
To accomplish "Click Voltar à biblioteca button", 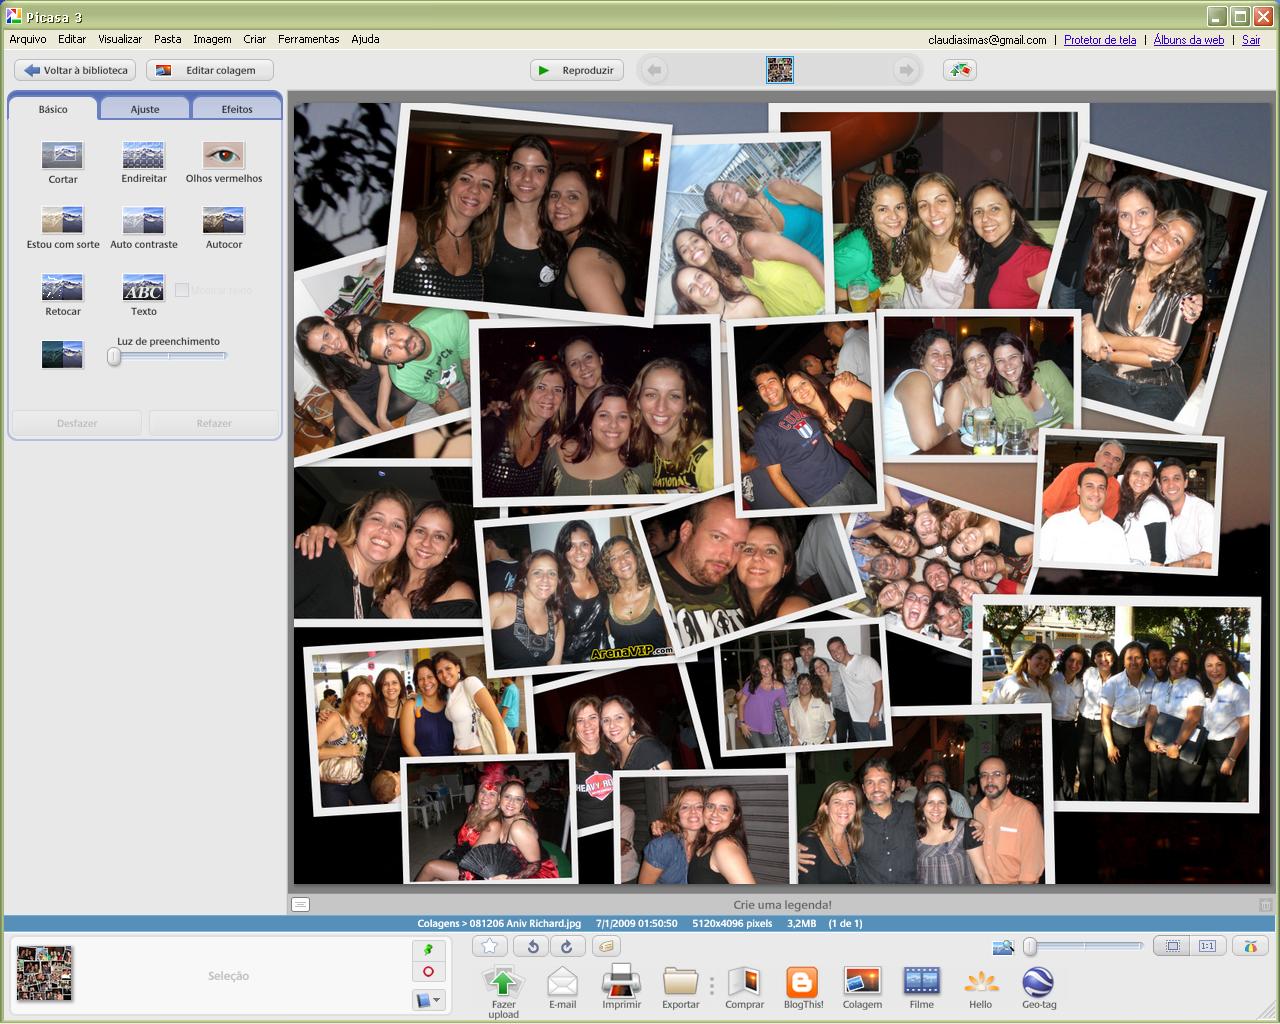I will point(76,70).
